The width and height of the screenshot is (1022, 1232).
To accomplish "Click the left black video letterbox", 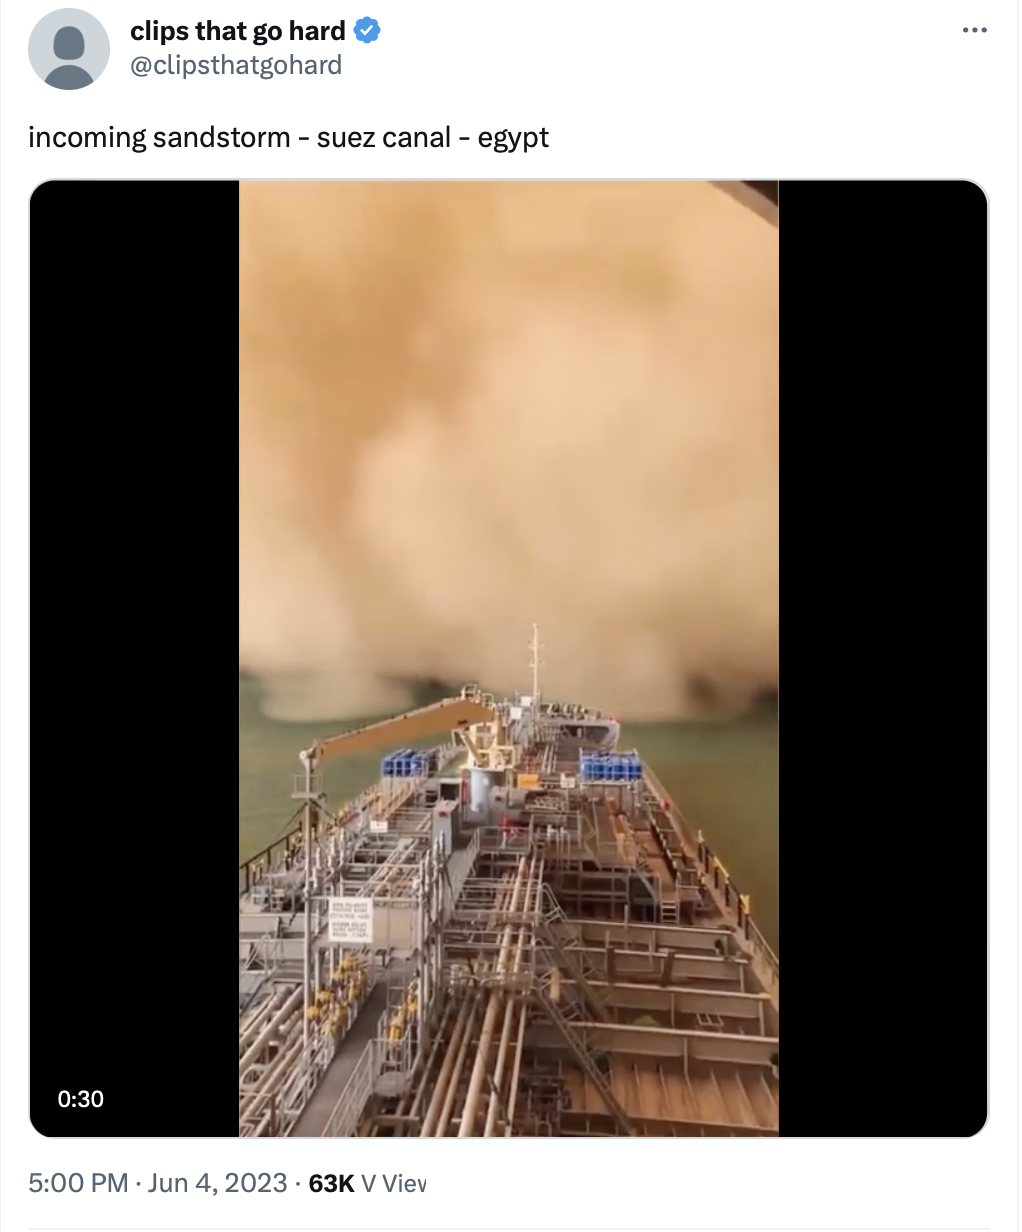I will (135, 658).
